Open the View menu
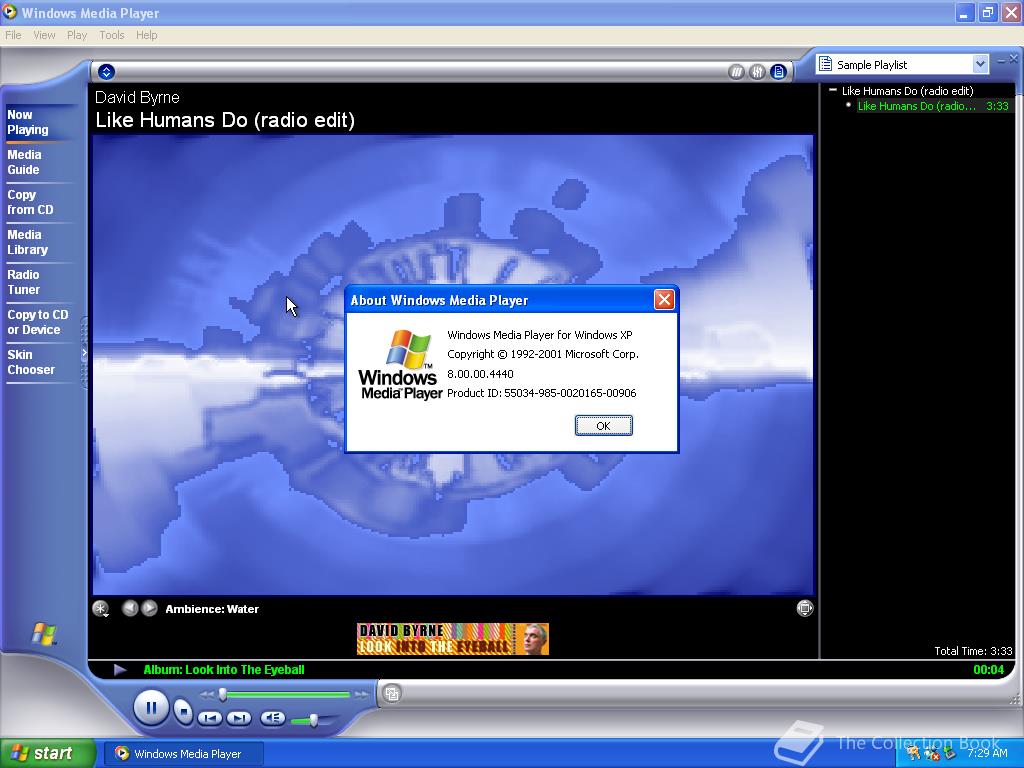 [44, 35]
